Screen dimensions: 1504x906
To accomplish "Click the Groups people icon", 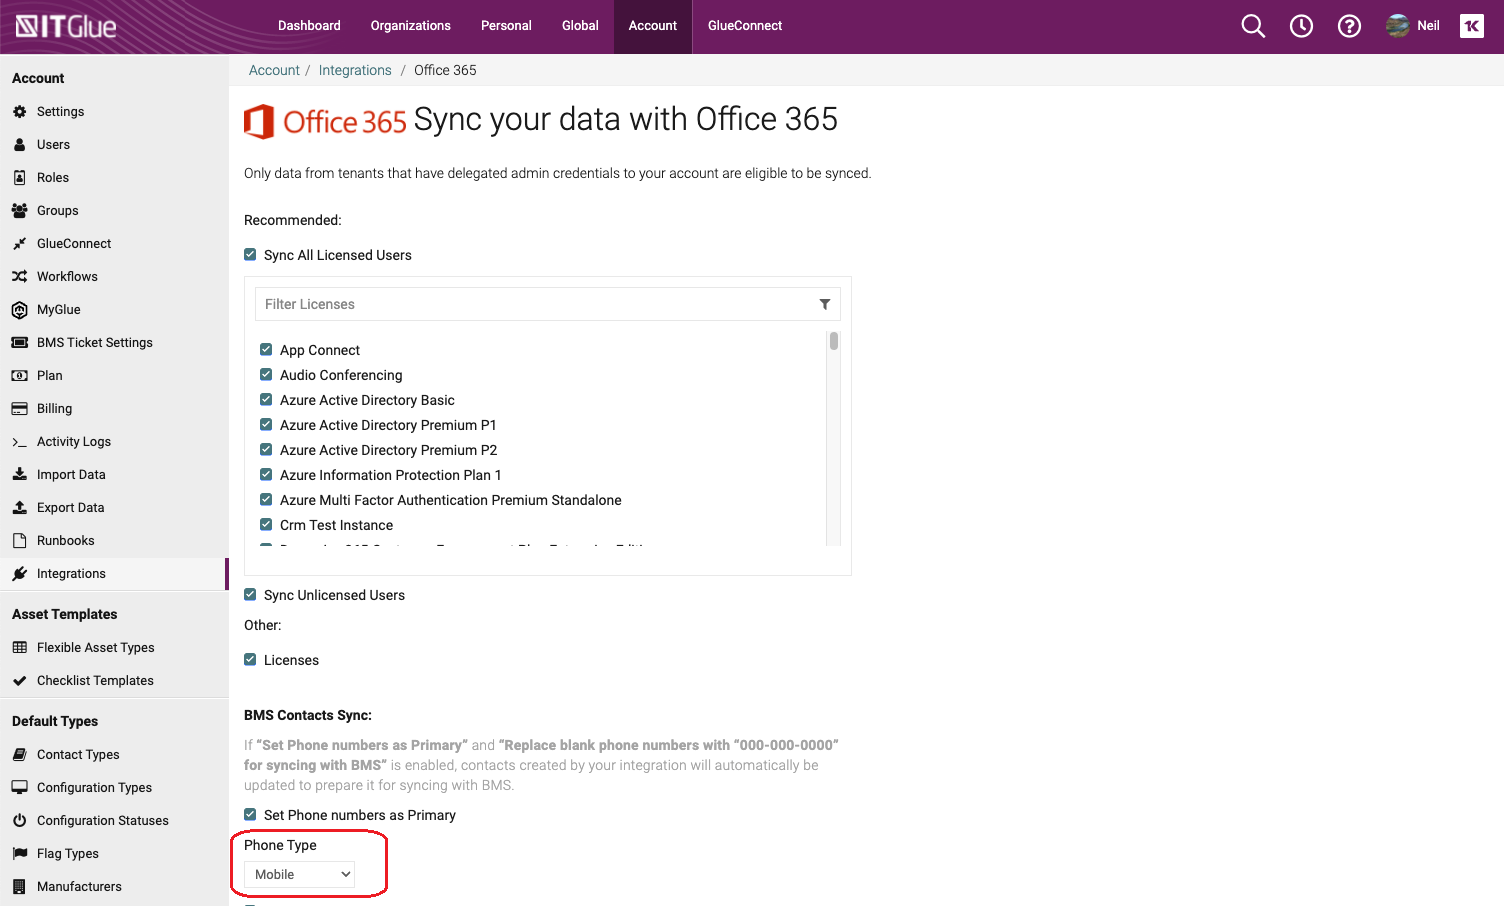I will pyautogui.click(x=19, y=211).
